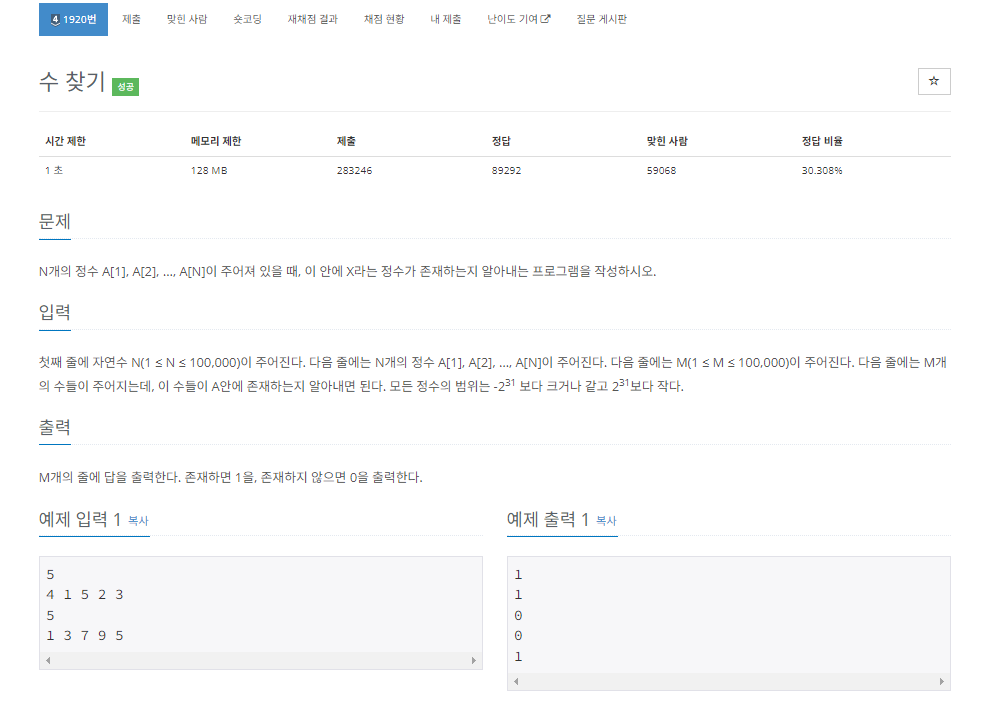Open the 맞힌 사람 tab
The image size is (988, 712).
(x=187, y=20)
